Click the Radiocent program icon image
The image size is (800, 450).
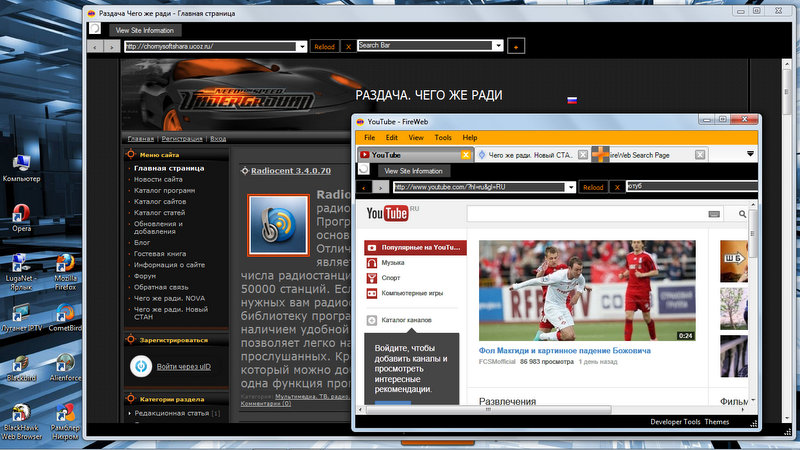[x=278, y=224]
